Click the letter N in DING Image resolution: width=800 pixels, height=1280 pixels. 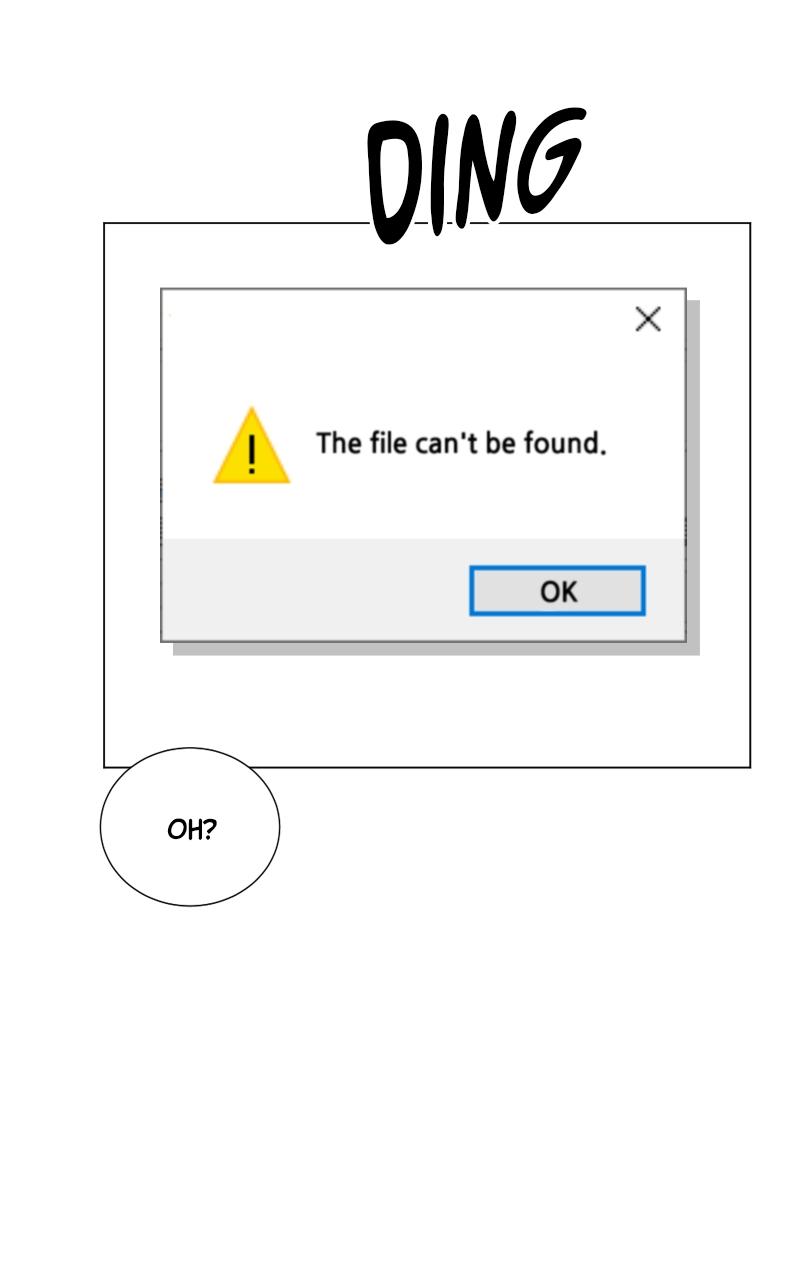482,170
